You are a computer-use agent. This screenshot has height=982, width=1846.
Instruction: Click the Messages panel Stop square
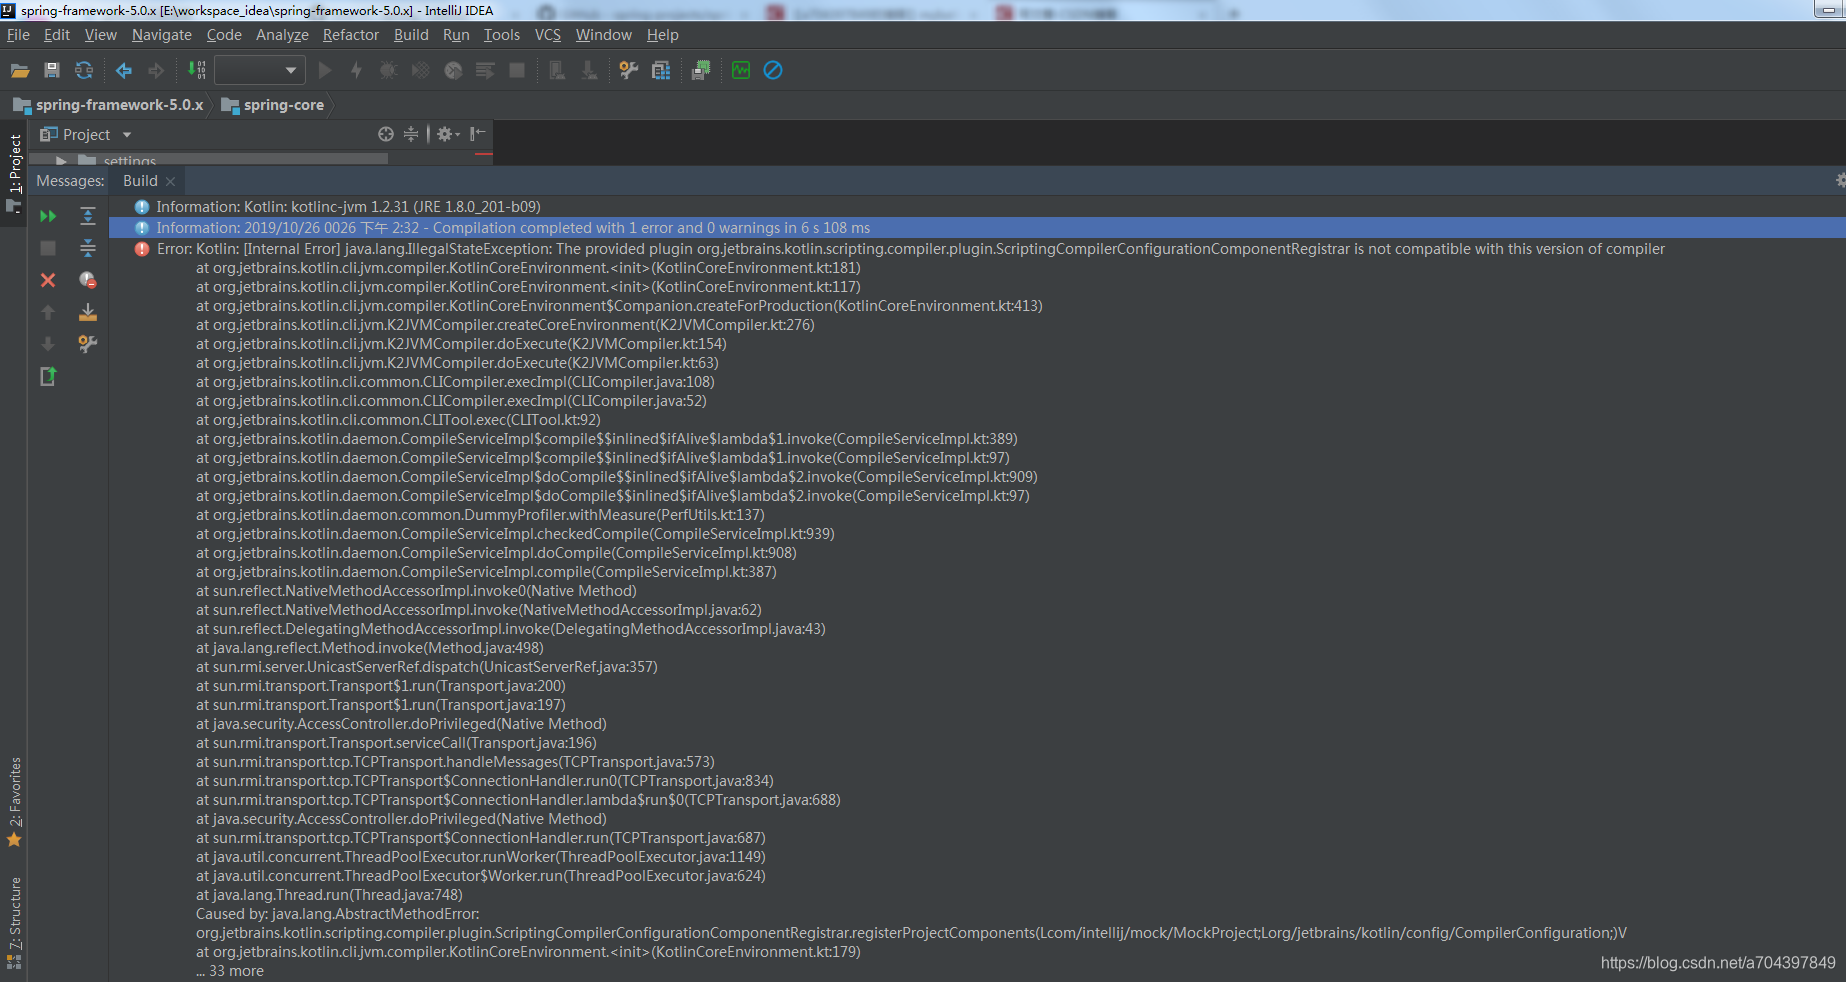tap(48, 248)
